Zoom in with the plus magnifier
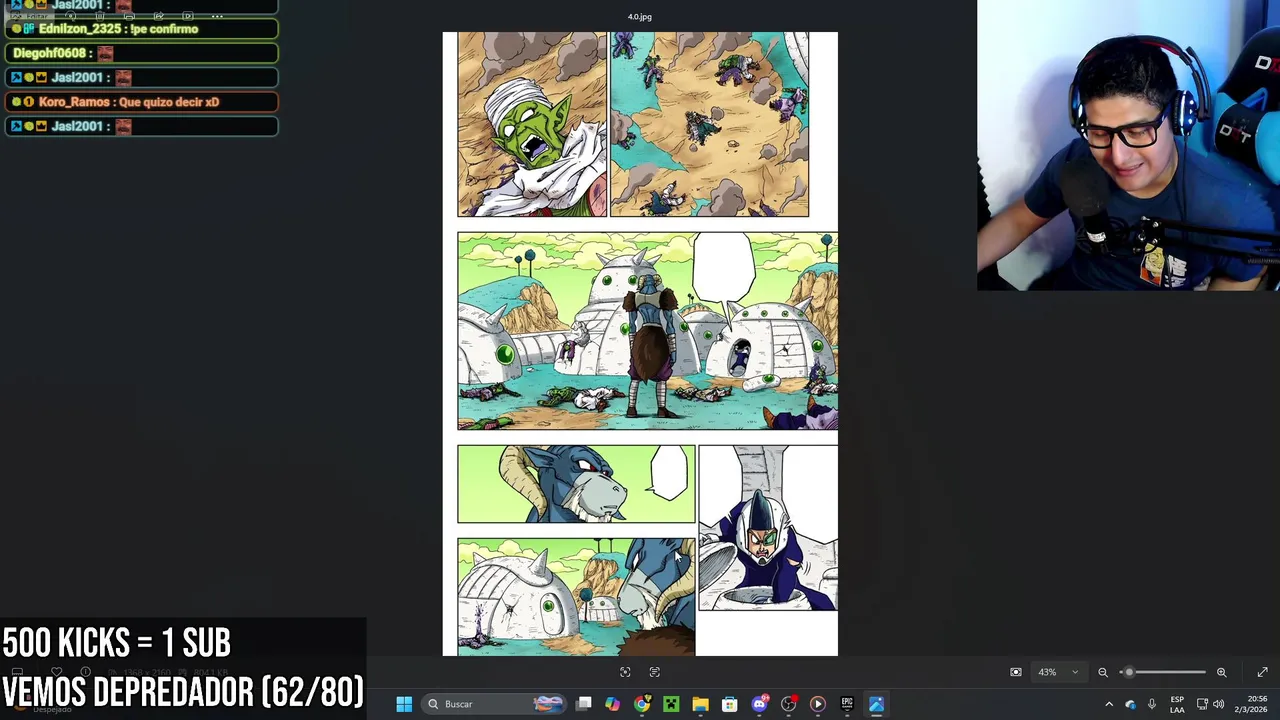 pyautogui.click(x=1221, y=672)
